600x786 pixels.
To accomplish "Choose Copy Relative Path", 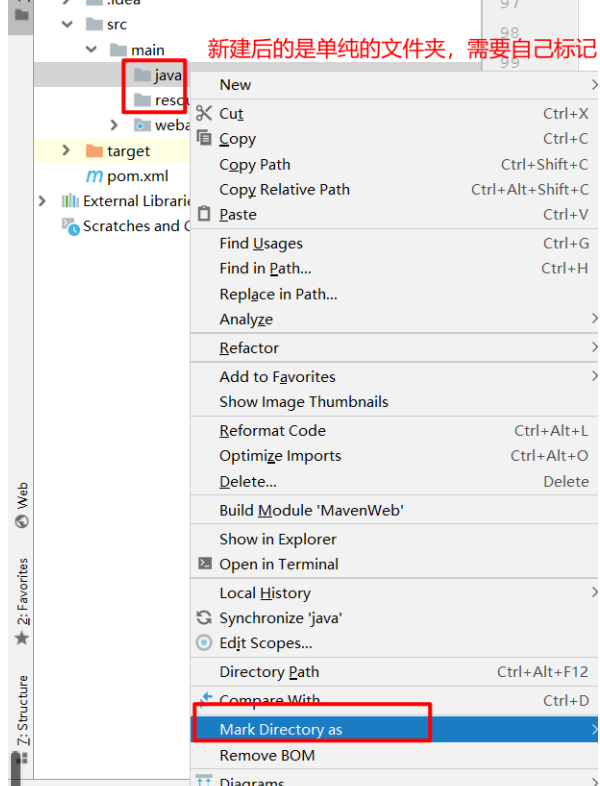I will tap(285, 189).
